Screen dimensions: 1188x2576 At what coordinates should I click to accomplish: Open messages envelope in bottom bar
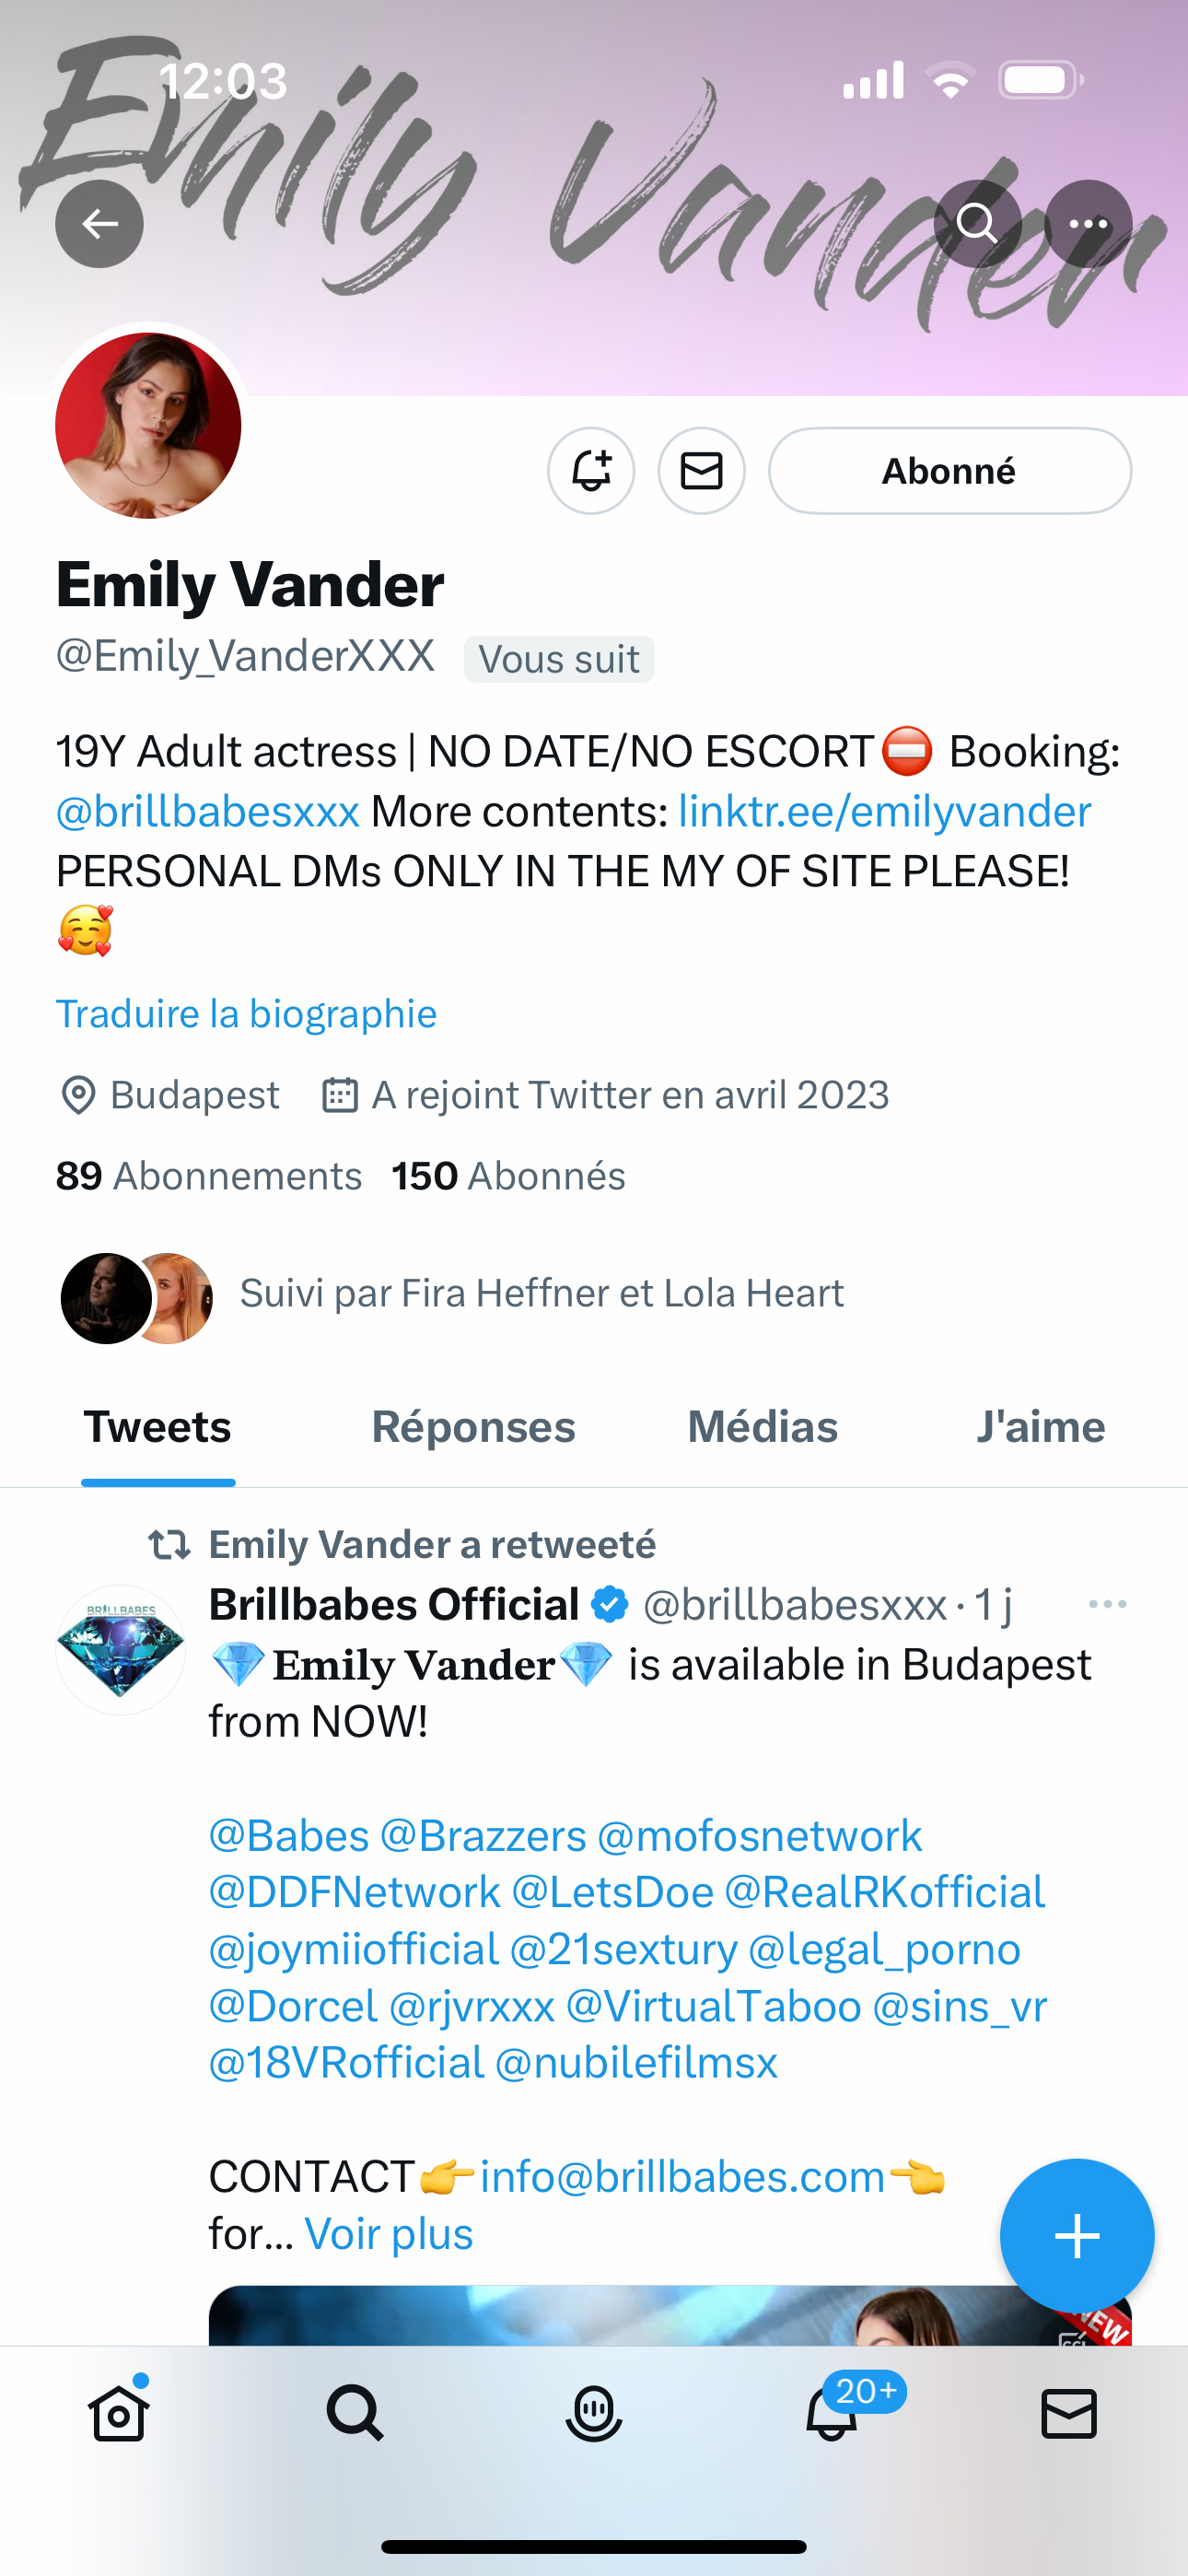click(x=1069, y=2414)
